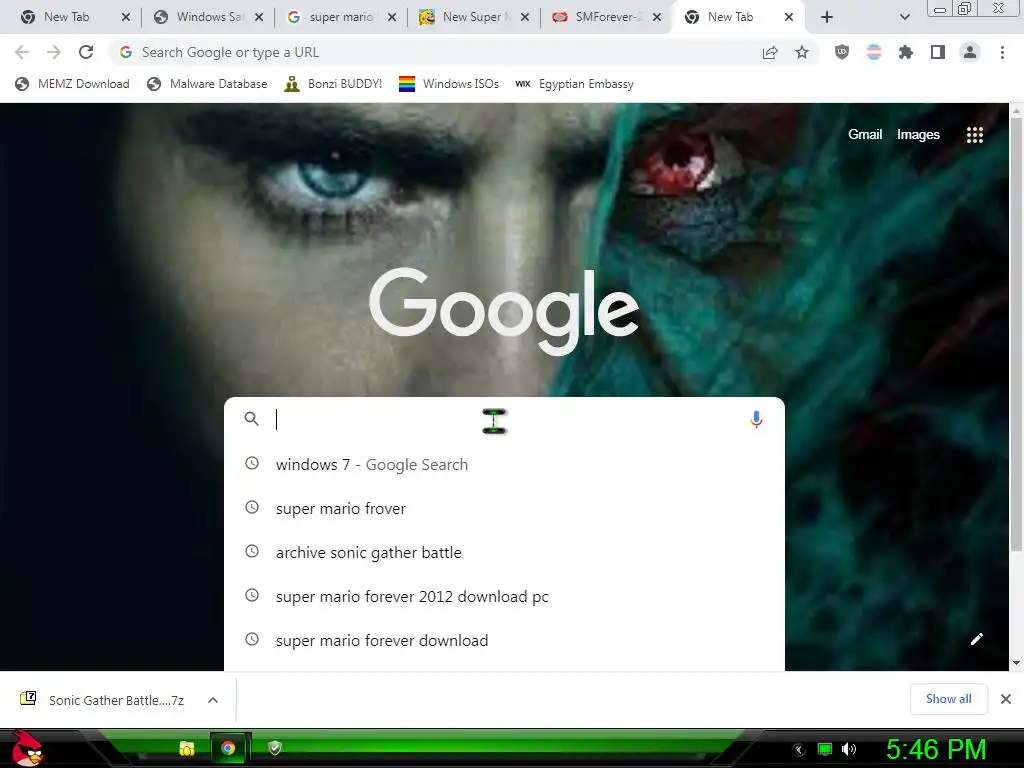Open the Gmail link

coord(865,135)
